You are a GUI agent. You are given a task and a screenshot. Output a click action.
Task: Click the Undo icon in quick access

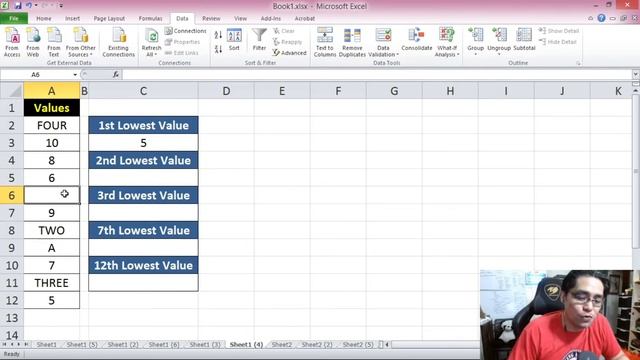tap(29, 6)
